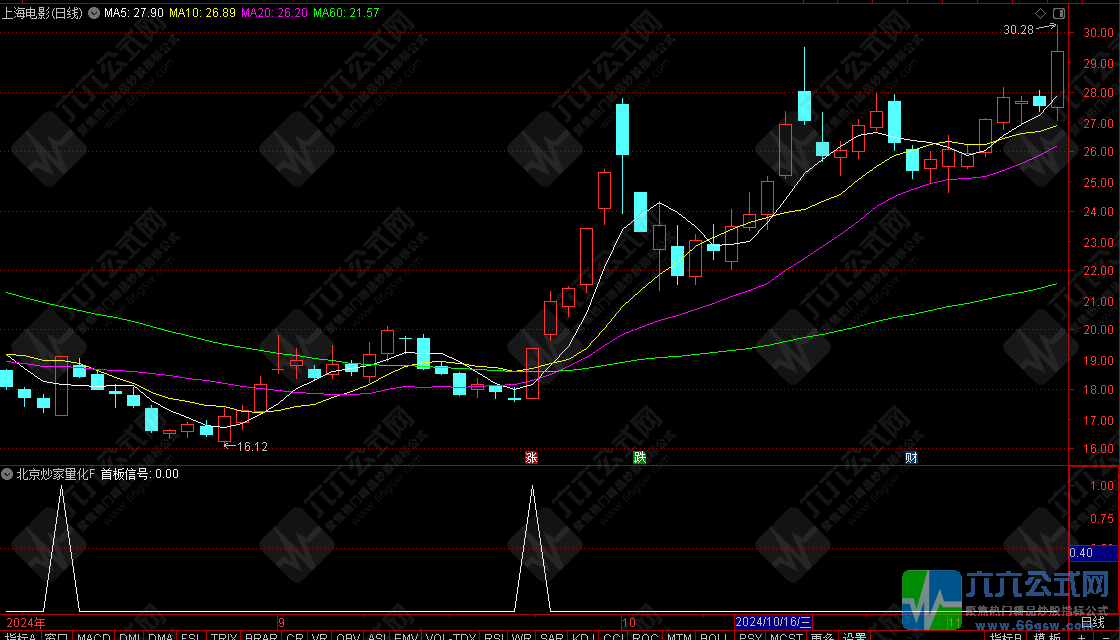This screenshot has width=1120, height=640.
Task: Click the diamond icon at chart top-right
Action: click(x=1040, y=14)
